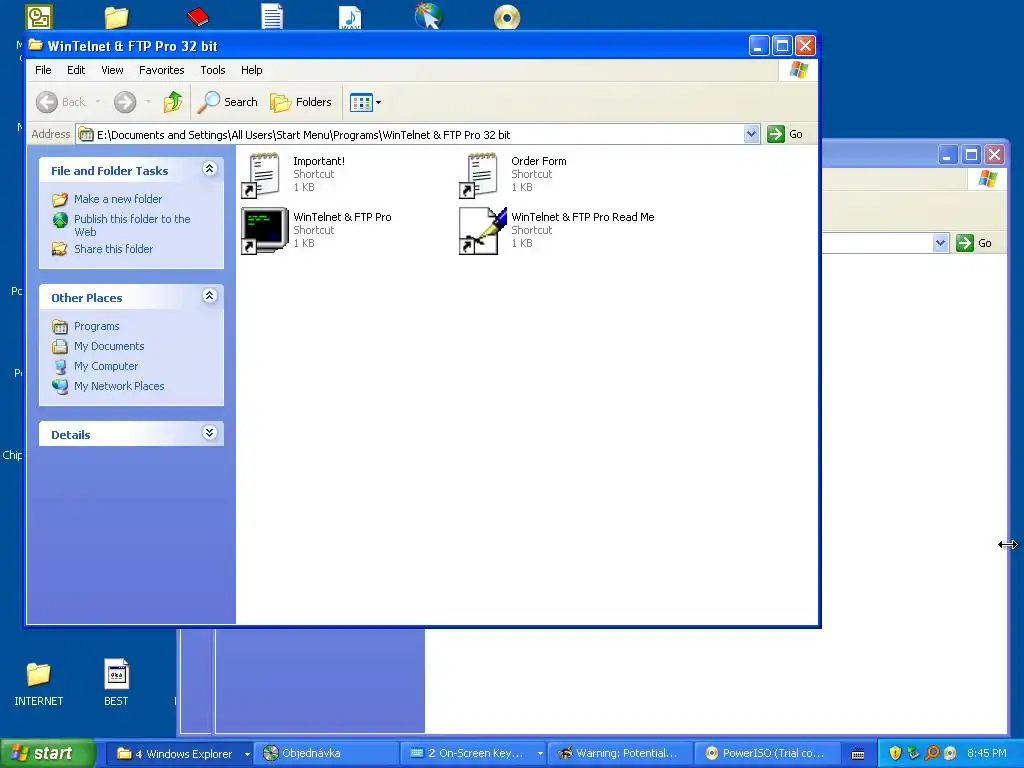Viewport: 1024px width, 768px height.
Task: Click Publish this folder to the Web
Action: pos(132,225)
